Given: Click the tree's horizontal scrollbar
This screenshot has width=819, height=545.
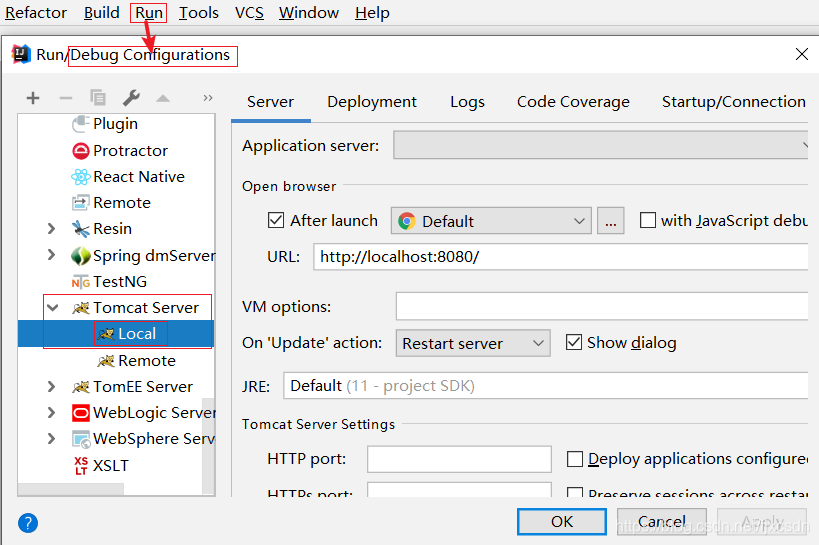Looking at the screenshot, I should pos(71,489).
